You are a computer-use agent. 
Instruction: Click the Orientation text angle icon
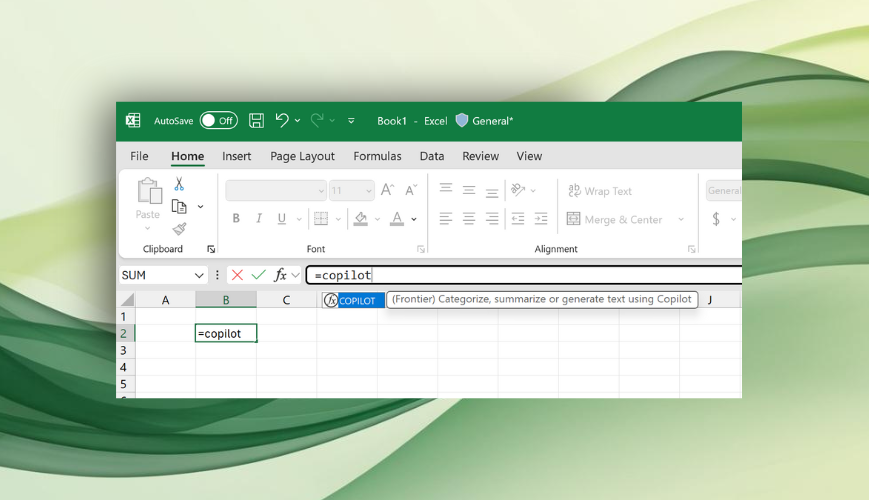(x=518, y=190)
